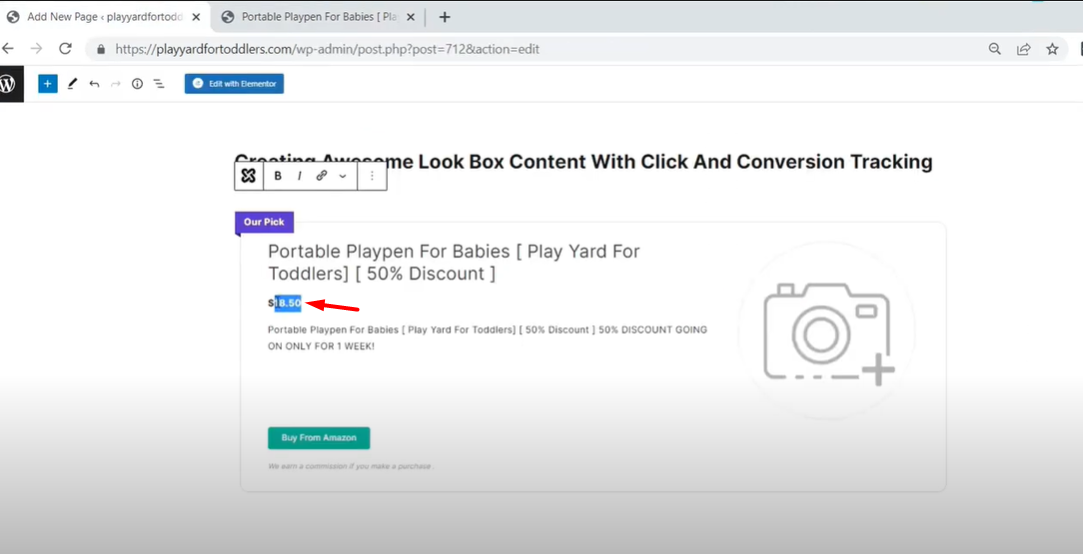This screenshot has width=1083, height=554.
Task: Open block options three-dot menu
Action: click(x=372, y=176)
